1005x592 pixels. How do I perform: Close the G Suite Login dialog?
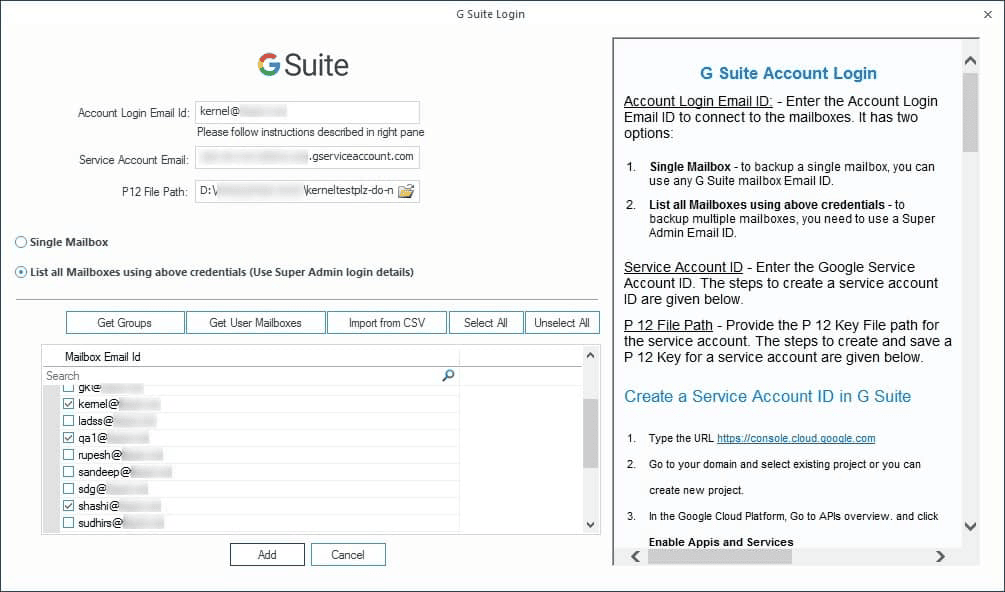click(x=988, y=14)
